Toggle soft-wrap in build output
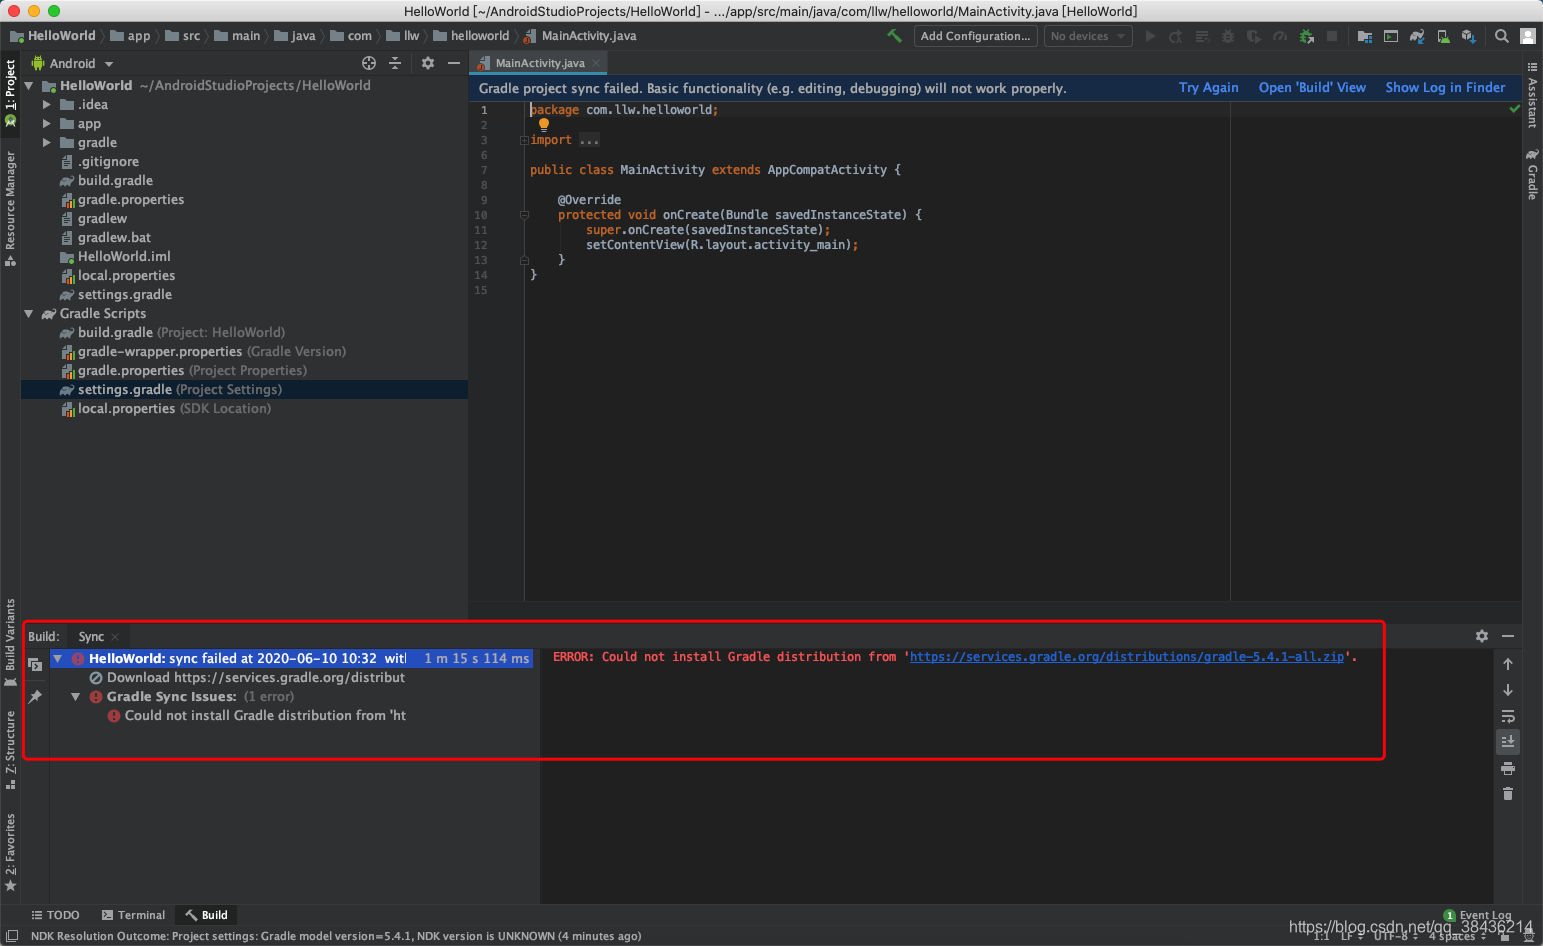The image size is (1543, 946). tap(1508, 716)
